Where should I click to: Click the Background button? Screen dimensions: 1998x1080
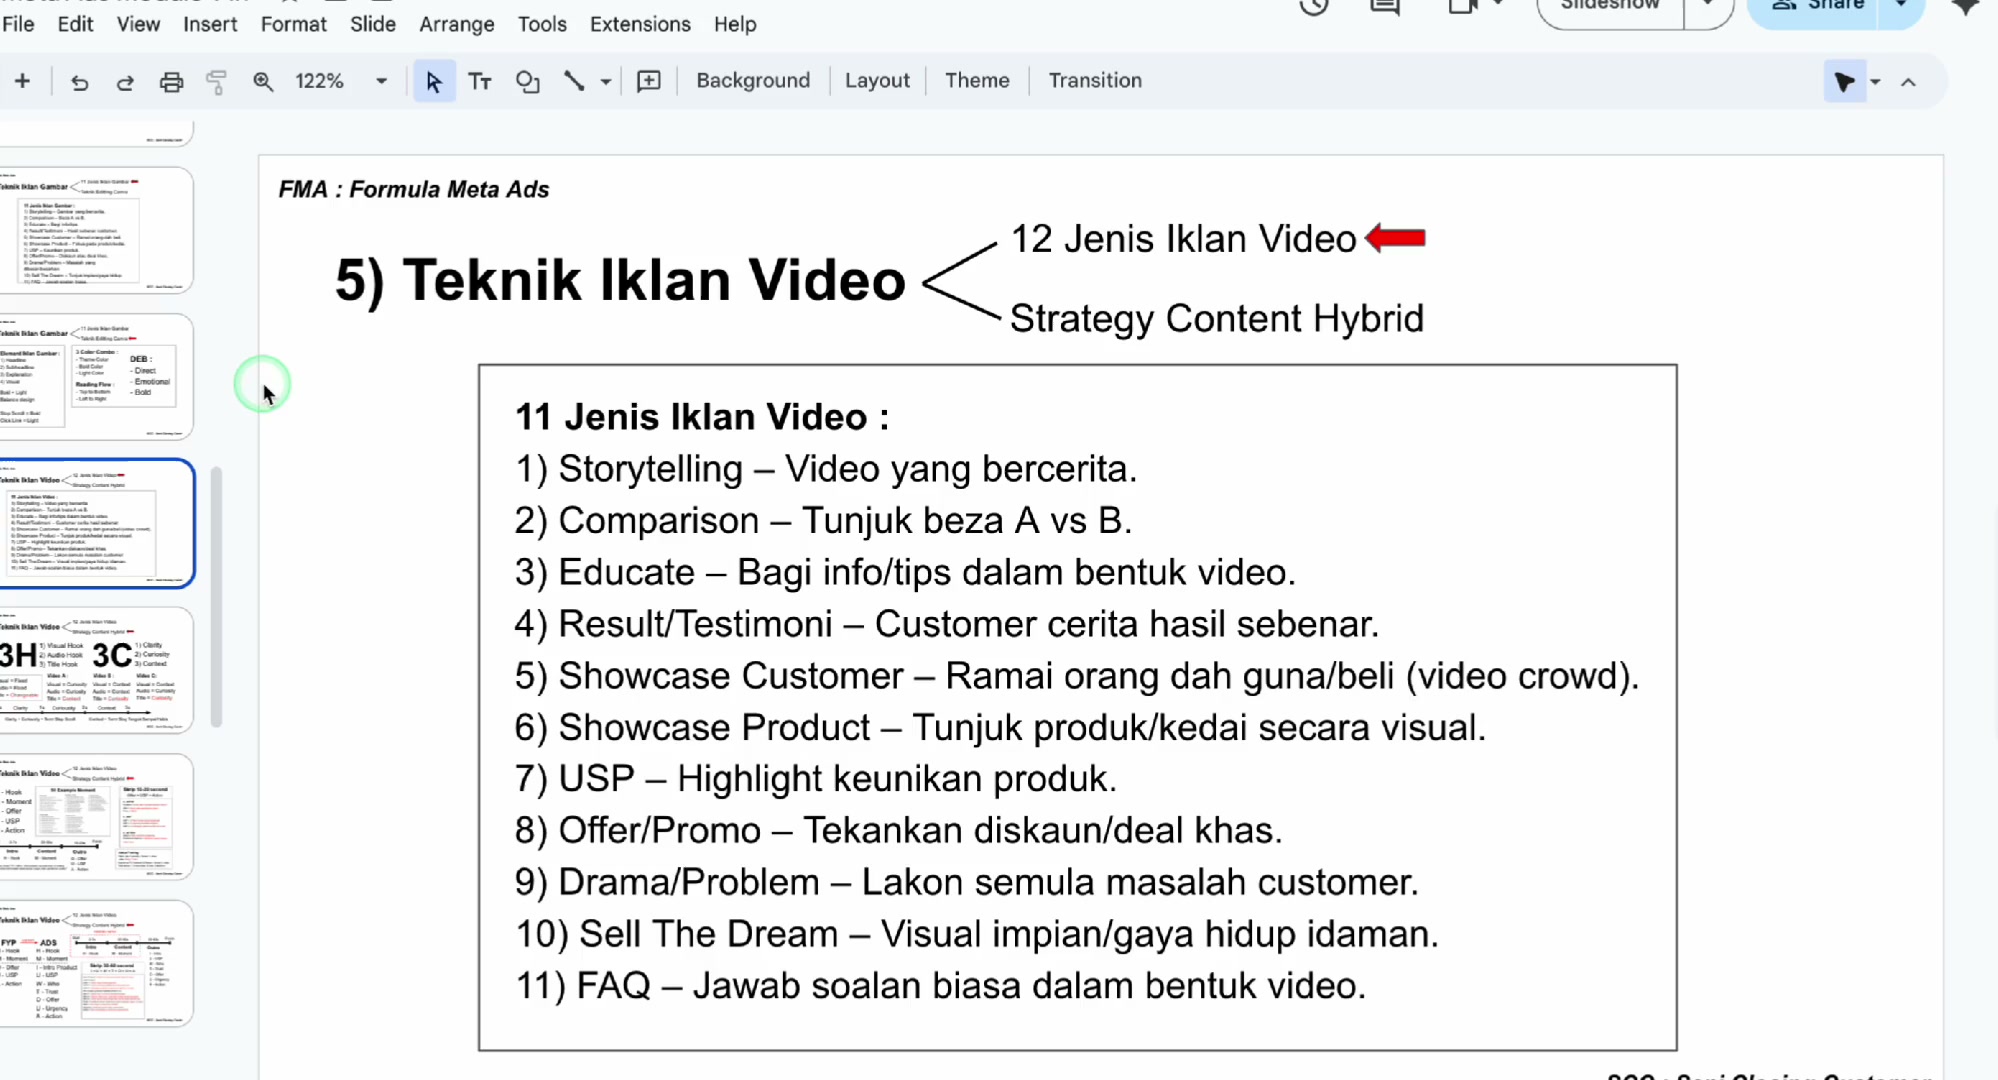[753, 81]
